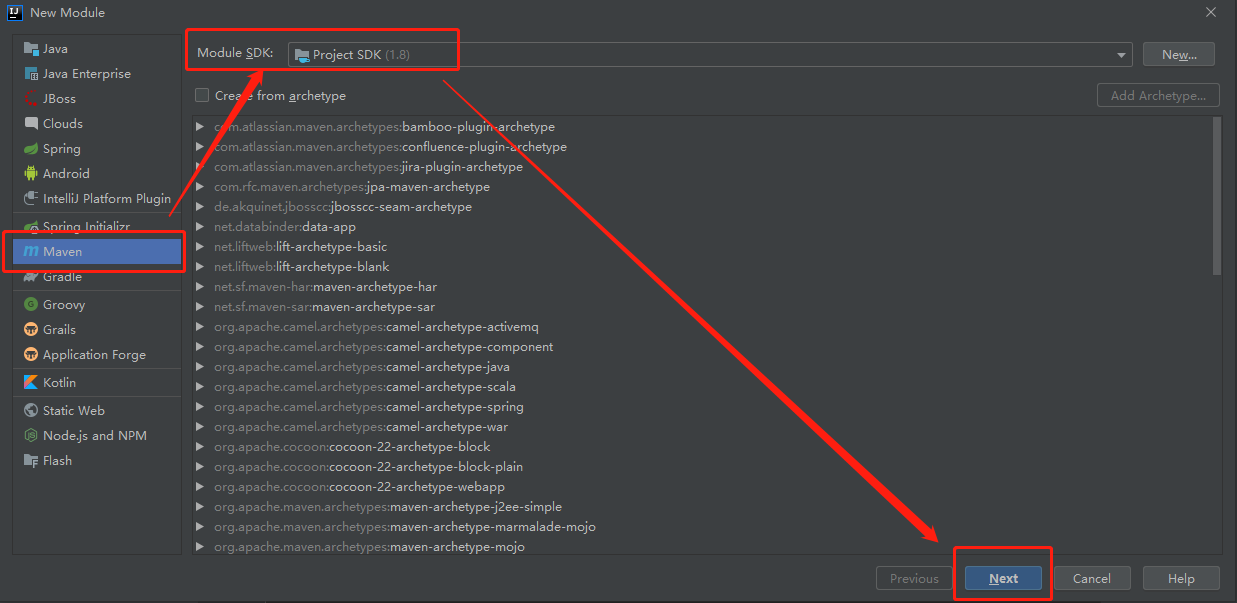
Task: Expand maven-archetype-har arrow
Action: coord(200,287)
